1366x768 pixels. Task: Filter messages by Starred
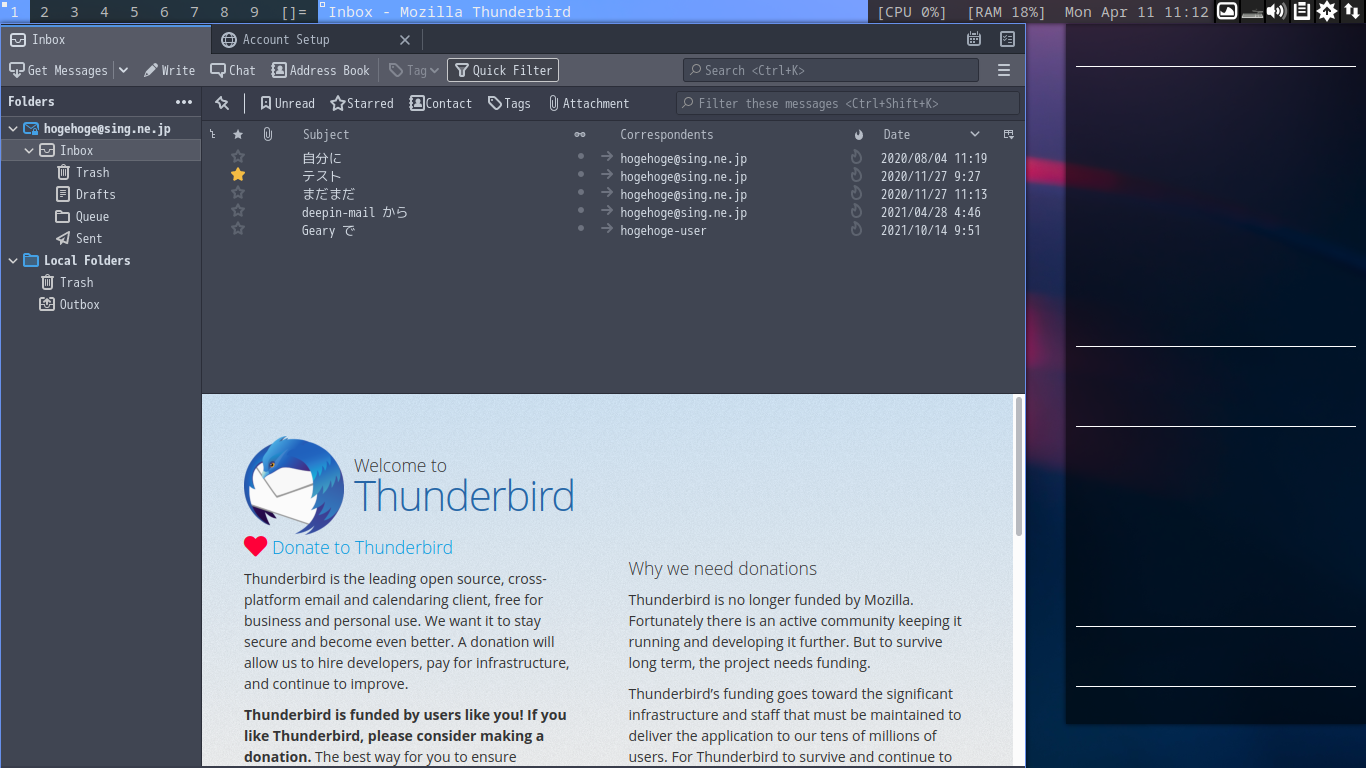tap(362, 103)
